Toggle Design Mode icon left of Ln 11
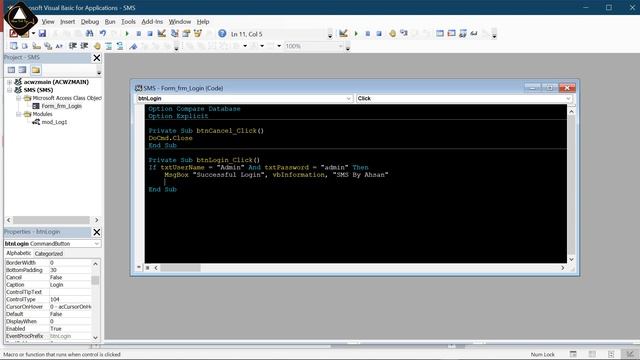Image resolution: width=640 pixels, height=360 pixels. coord(162,33)
